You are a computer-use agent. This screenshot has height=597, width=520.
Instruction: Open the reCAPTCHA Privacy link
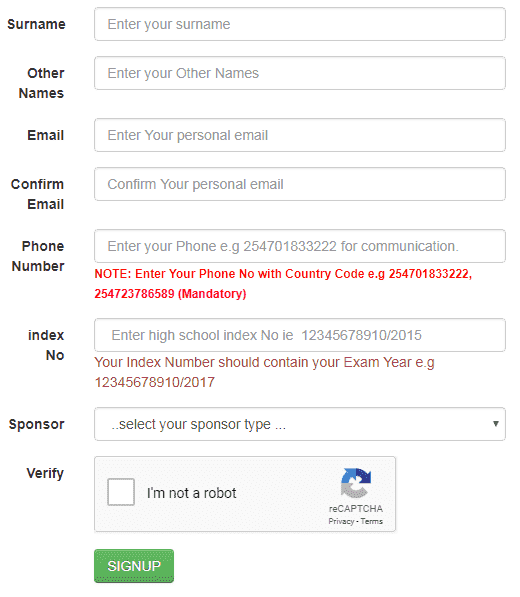pyautogui.click(x=341, y=521)
